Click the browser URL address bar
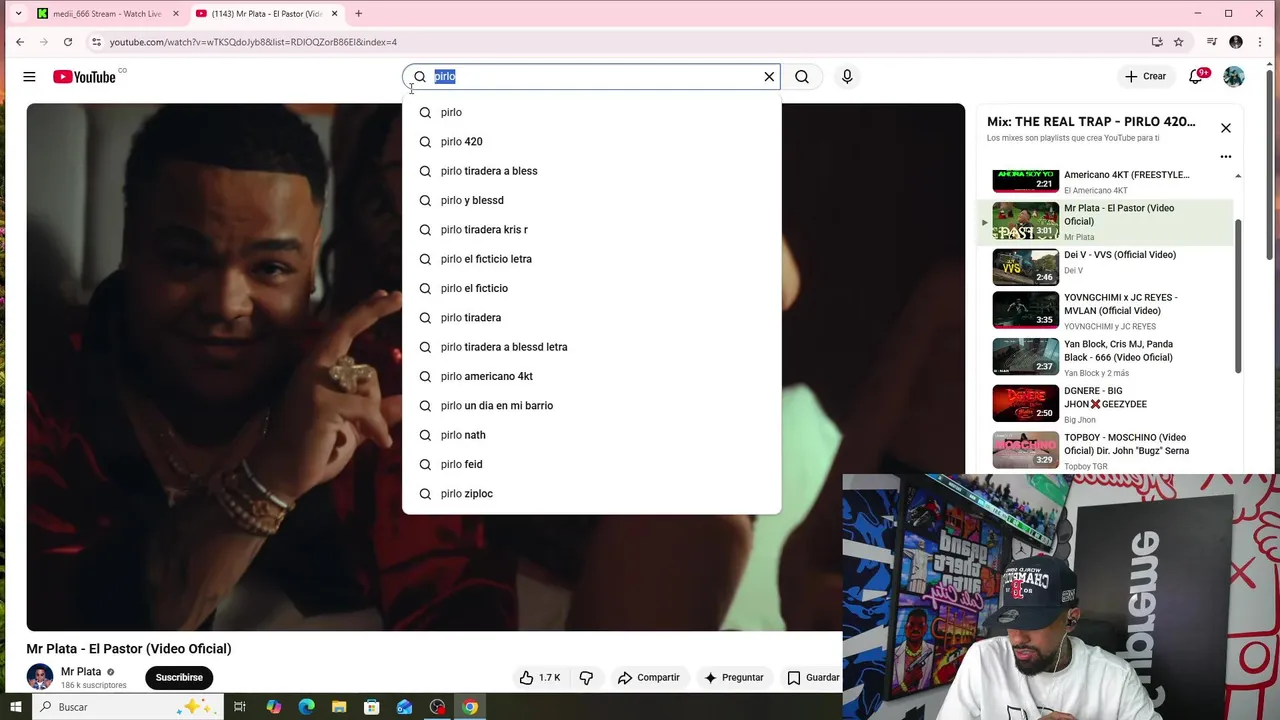This screenshot has width=1280, height=720. click(620, 42)
